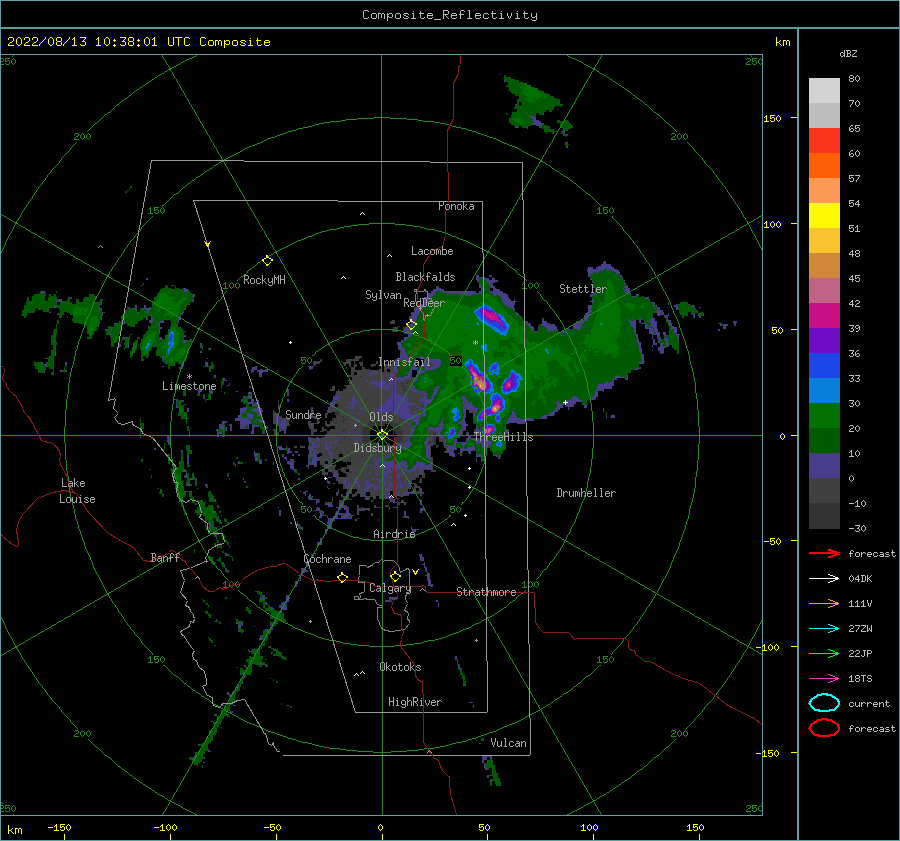
Task: Click the Didsbury label
Action: pos(377,448)
